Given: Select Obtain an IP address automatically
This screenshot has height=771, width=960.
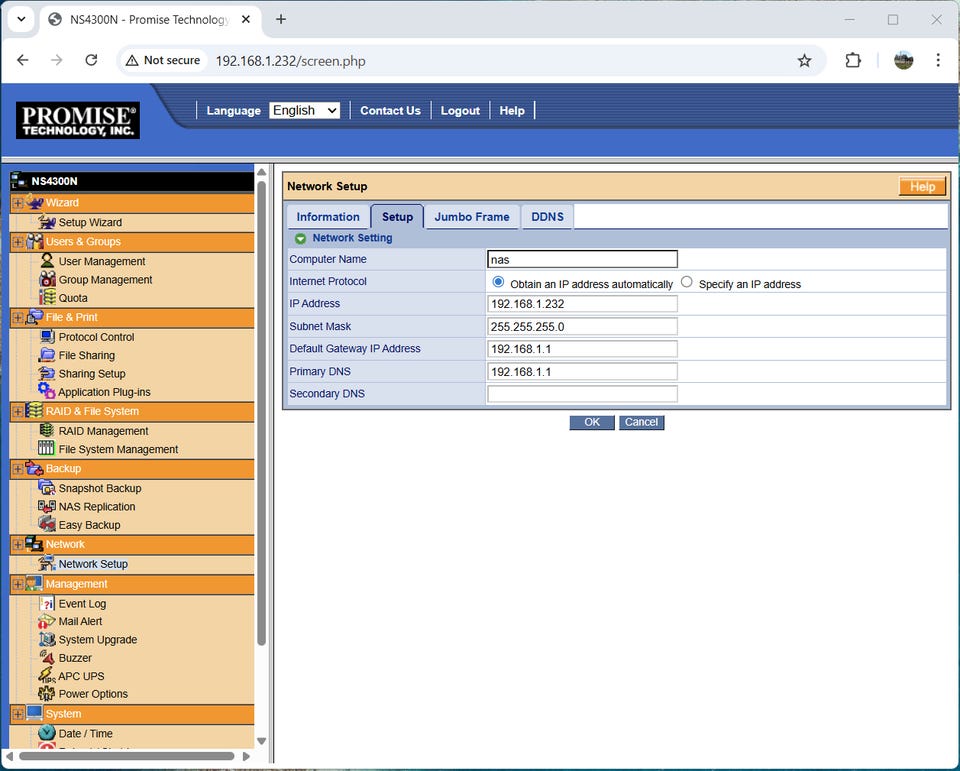Looking at the screenshot, I should [499, 283].
